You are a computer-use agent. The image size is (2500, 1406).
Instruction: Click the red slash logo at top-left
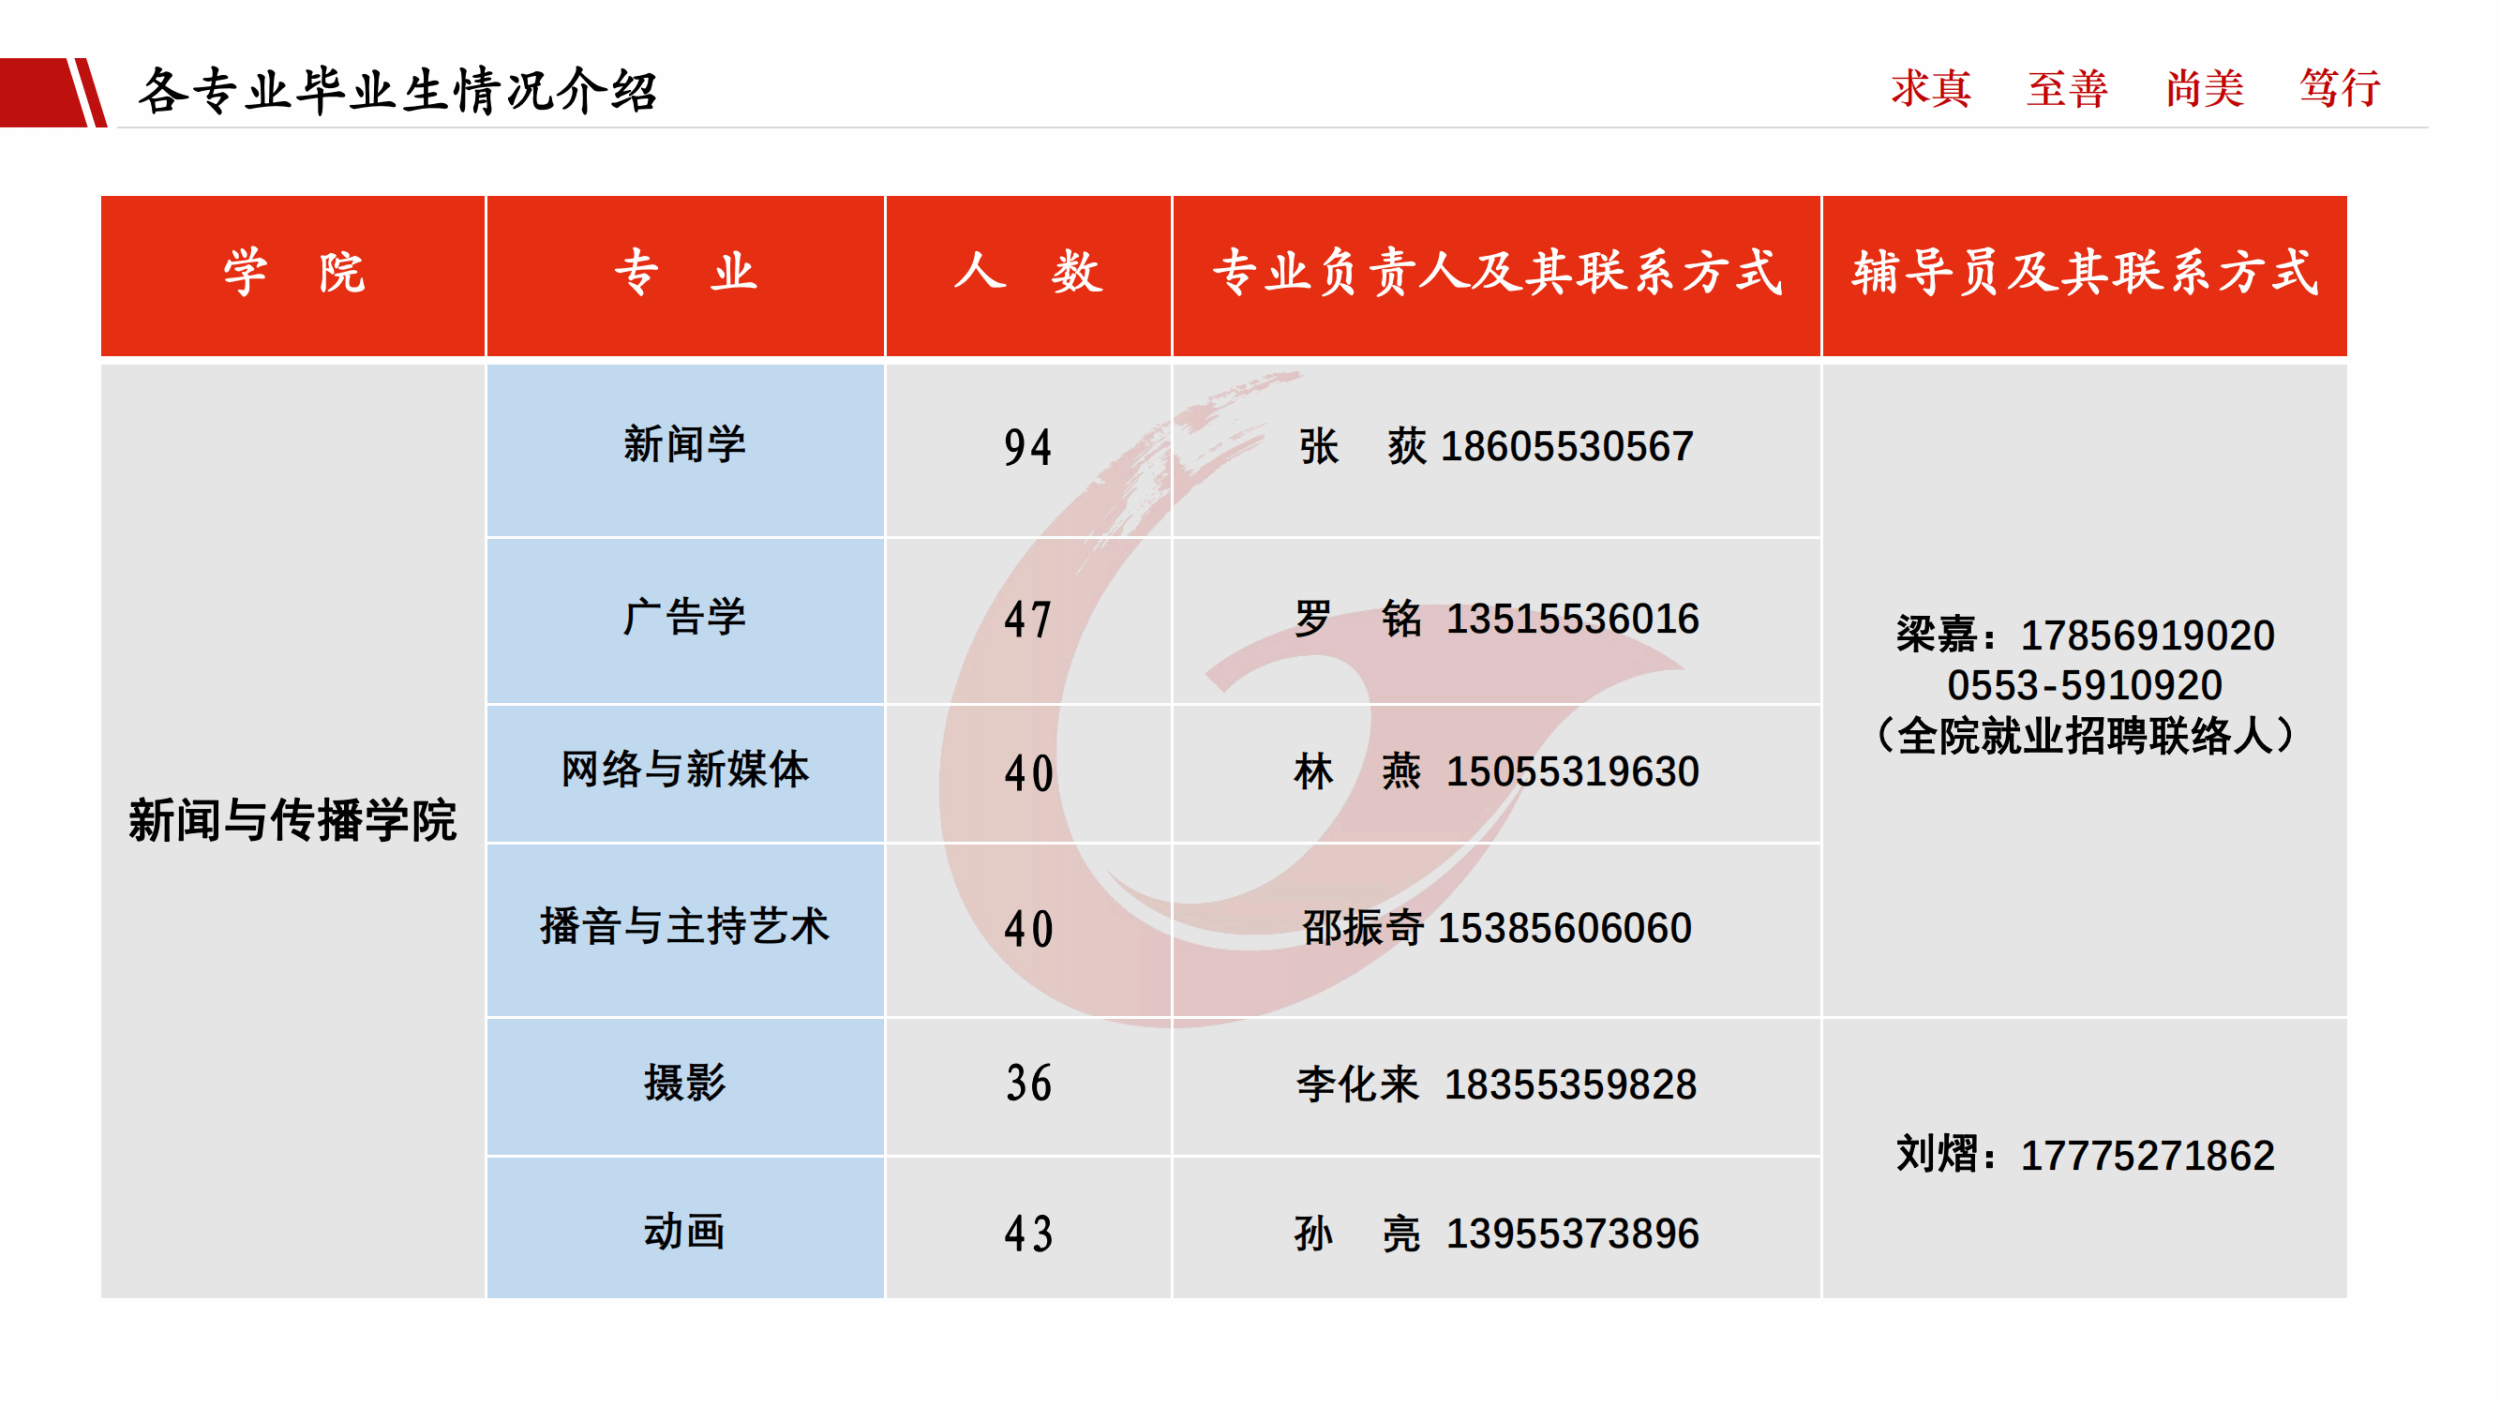(x=55, y=92)
